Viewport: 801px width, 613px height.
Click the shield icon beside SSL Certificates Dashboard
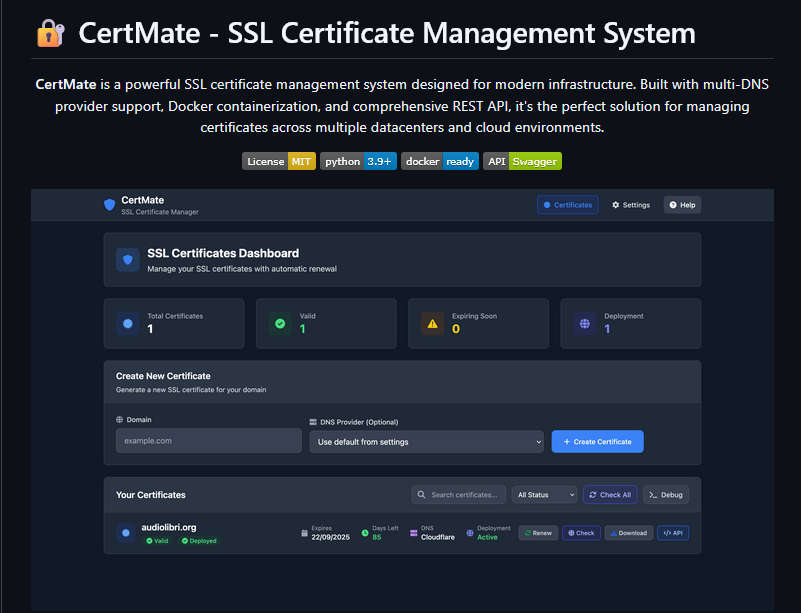128,260
